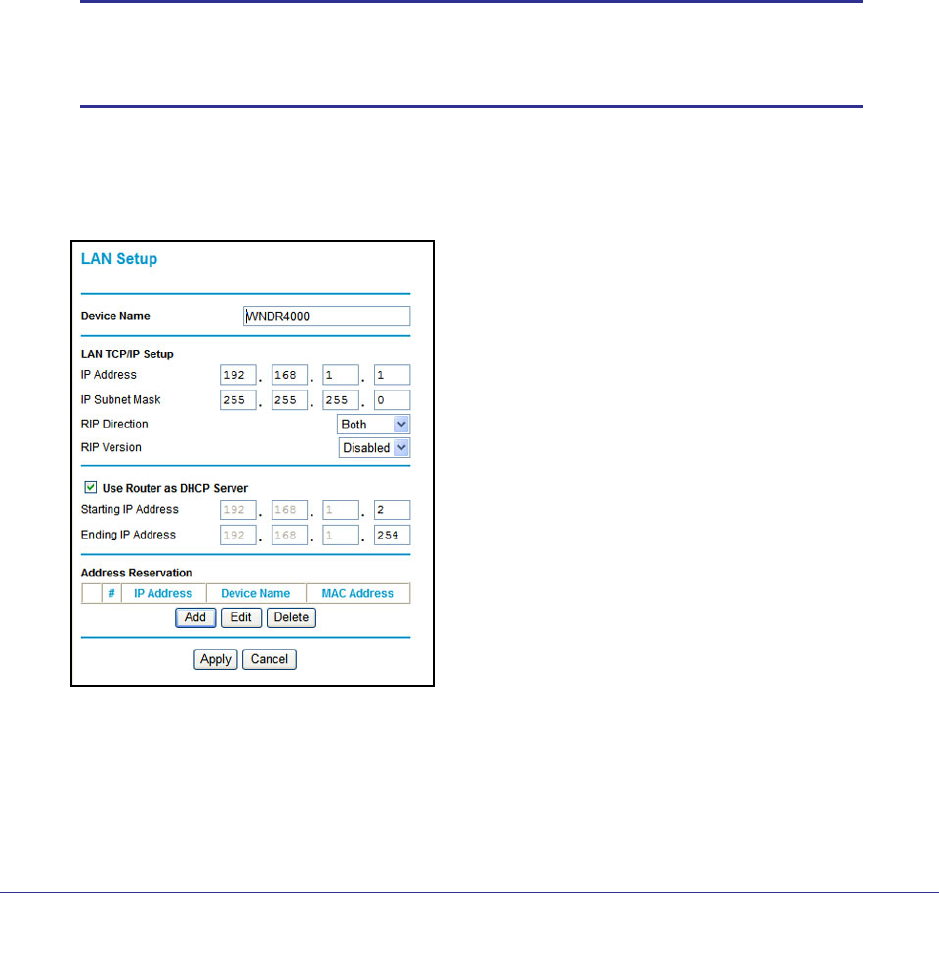The height and width of the screenshot is (962, 939).
Task: Select IP Address last octet field
Action: pyautogui.click(x=392, y=375)
